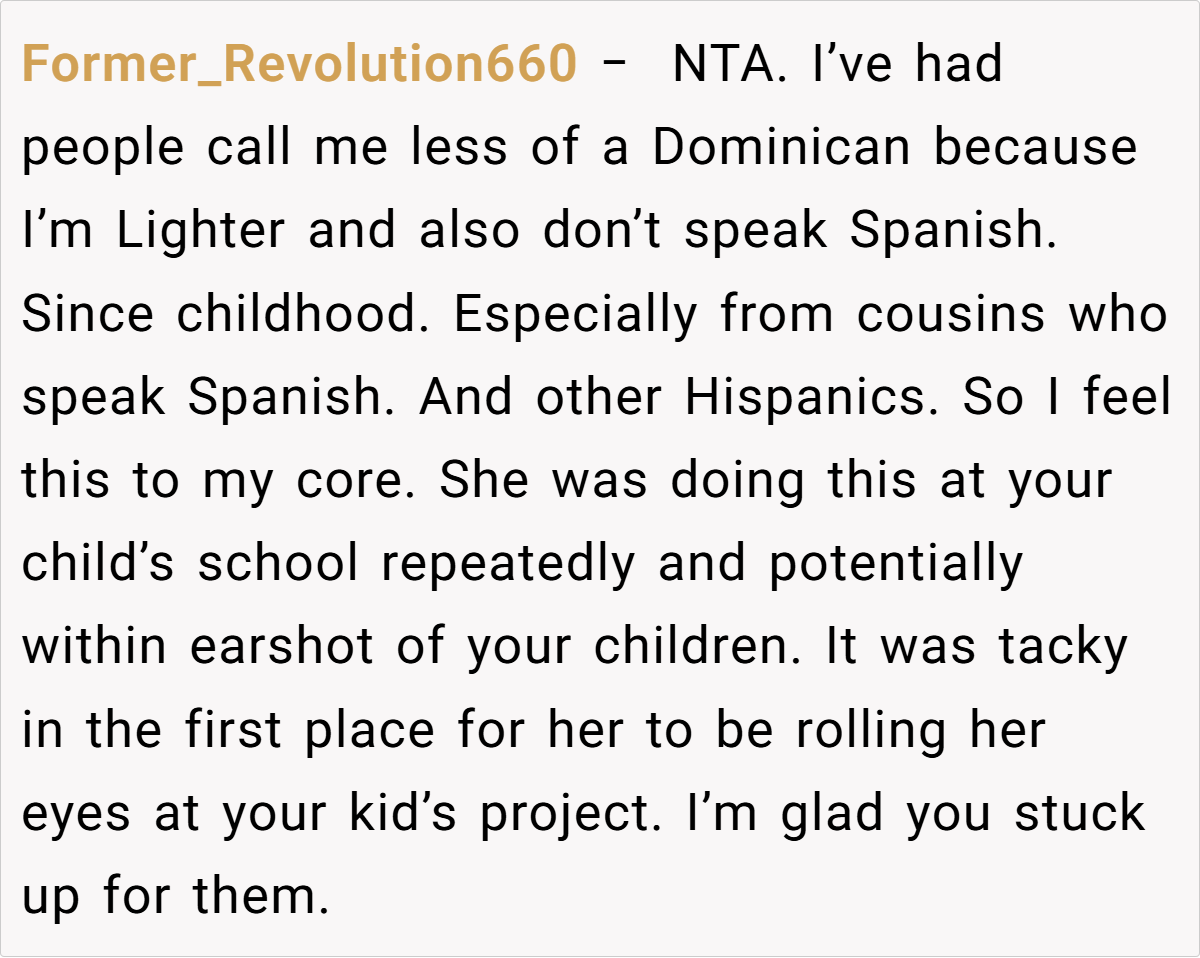Viewport: 1200px width, 958px height.
Task: Click the word "glad" in the comment
Action: pyautogui.click(x=832, y=813)
